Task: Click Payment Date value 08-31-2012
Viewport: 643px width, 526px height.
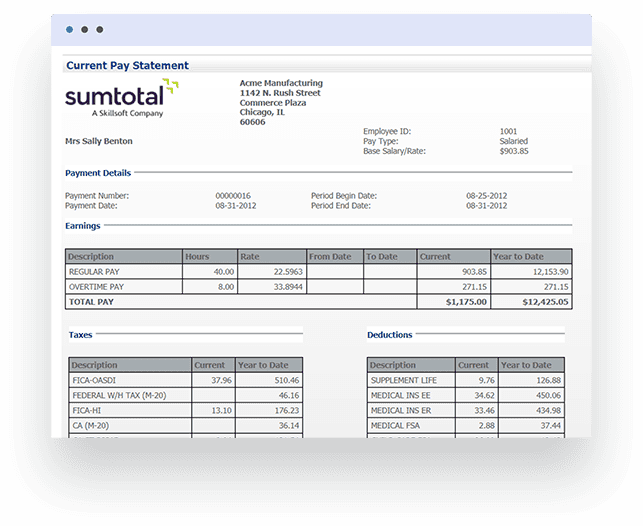Action: pos(236,205)
